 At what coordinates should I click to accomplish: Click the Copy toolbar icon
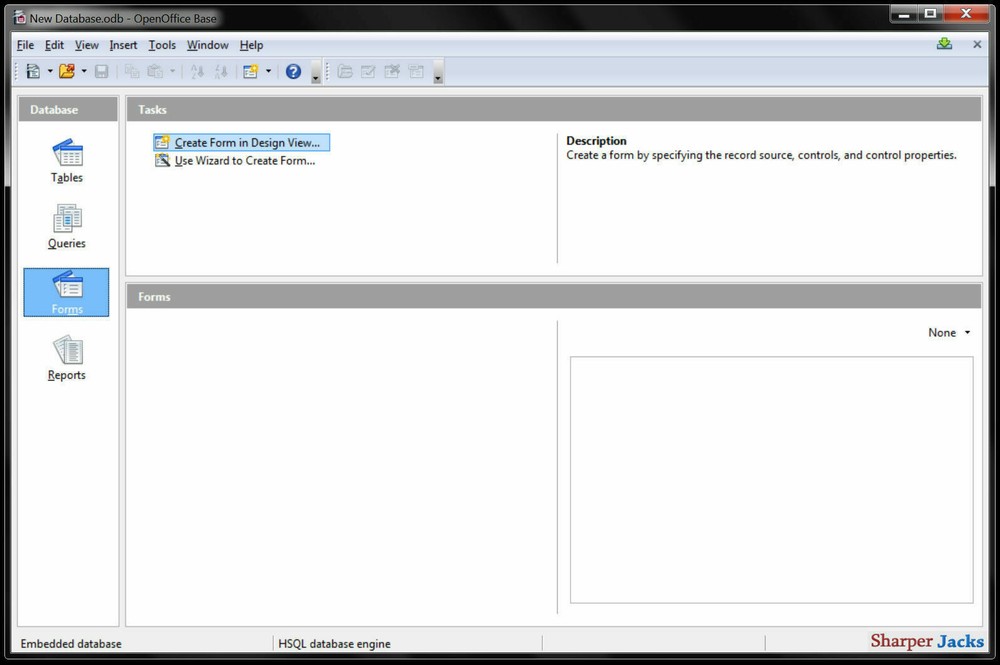(131, 71)
